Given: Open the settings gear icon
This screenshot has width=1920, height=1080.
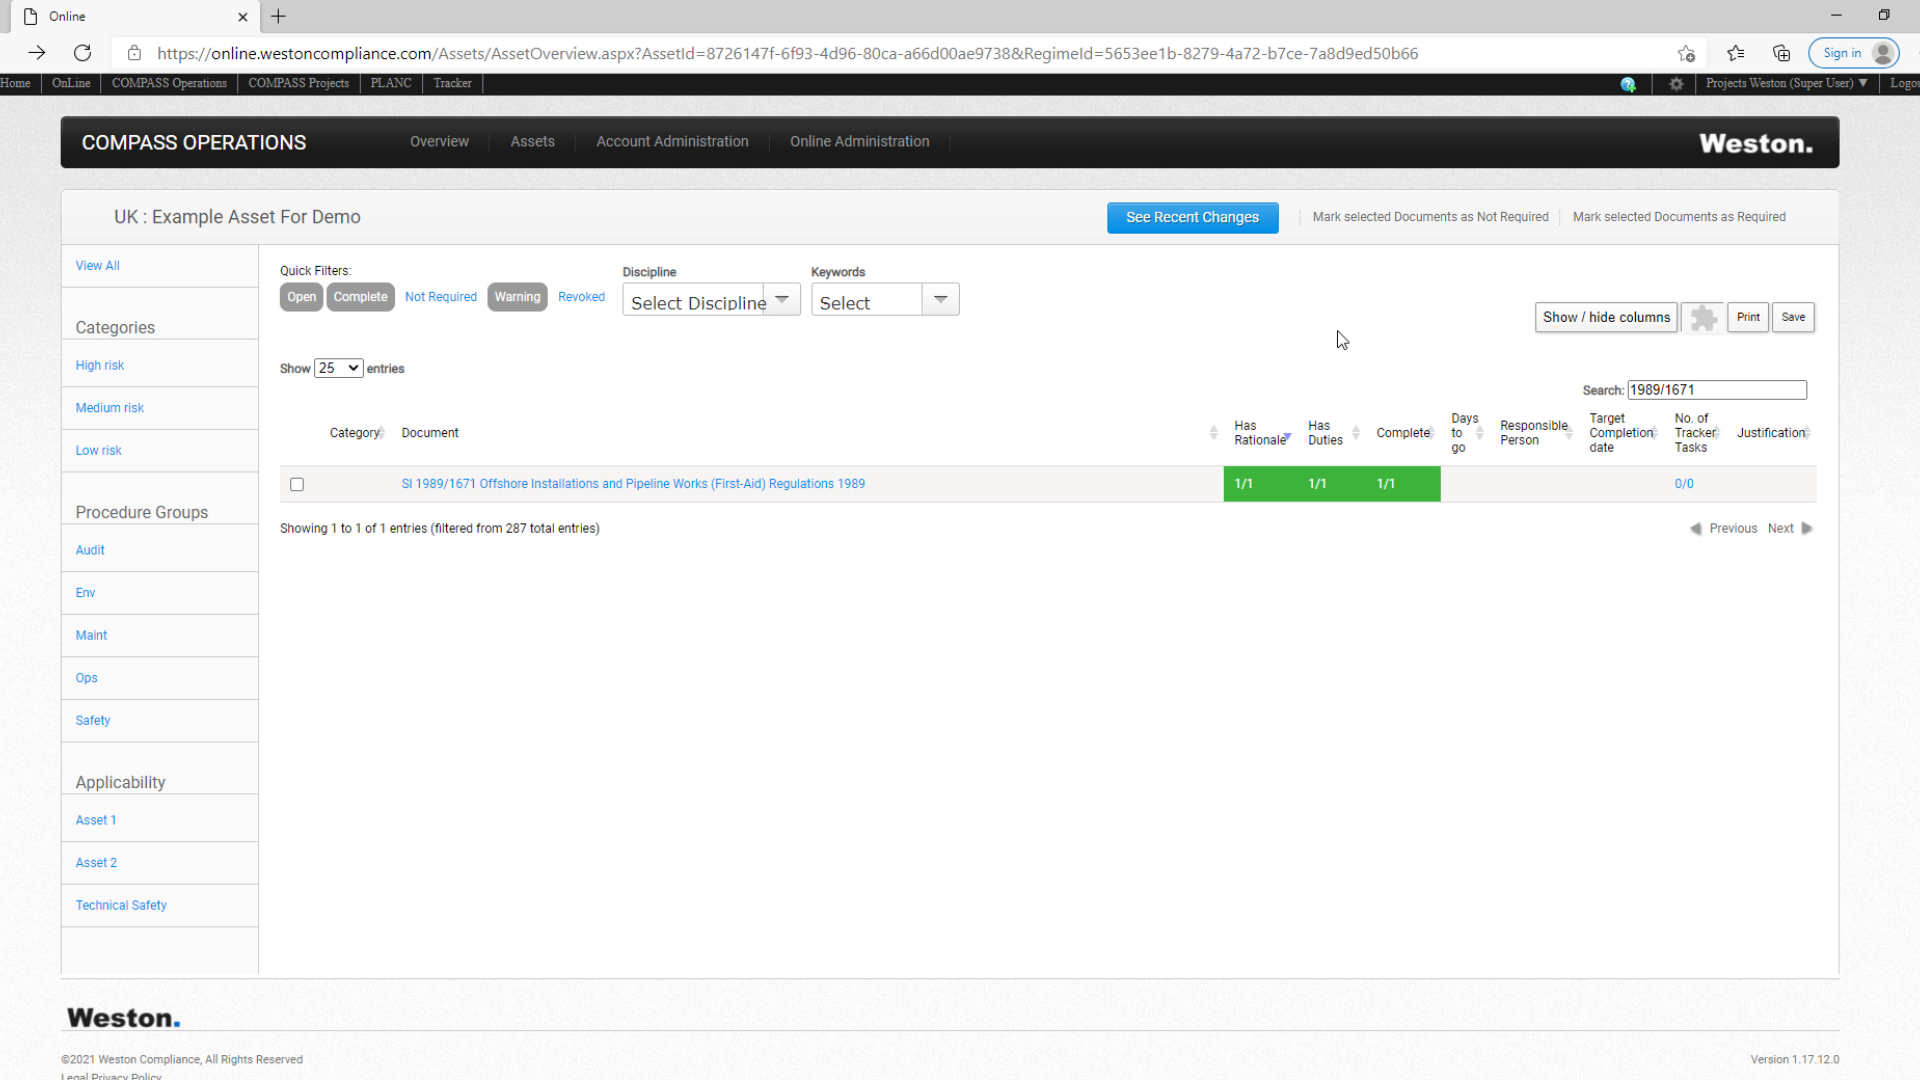Looking at the screenshot, I should pyautogui.click(x=1676, y=84).
